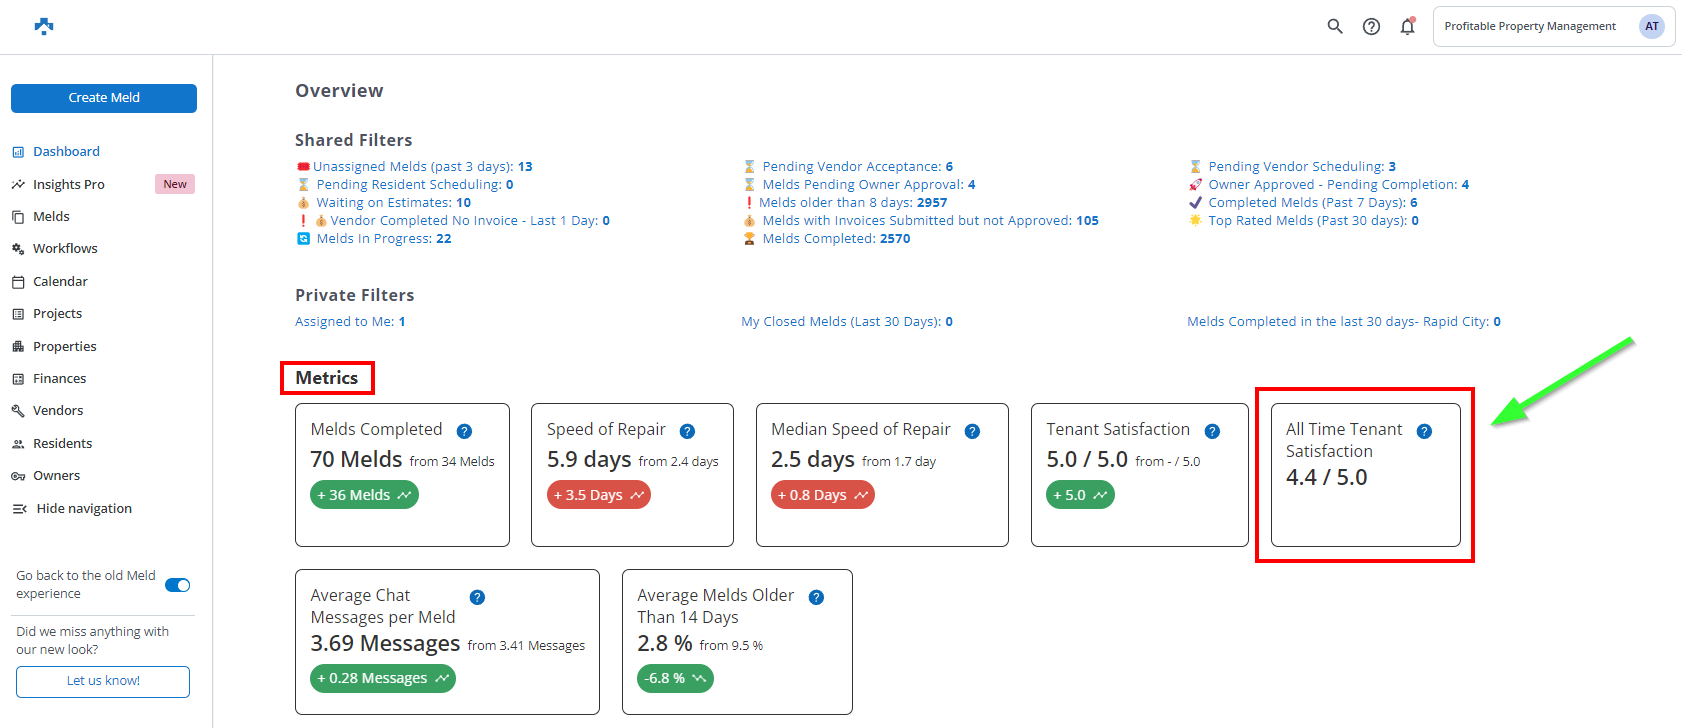Screen dimensions: 1682x728
Task: Open the notifications bell
Action: pos(1407,27)
